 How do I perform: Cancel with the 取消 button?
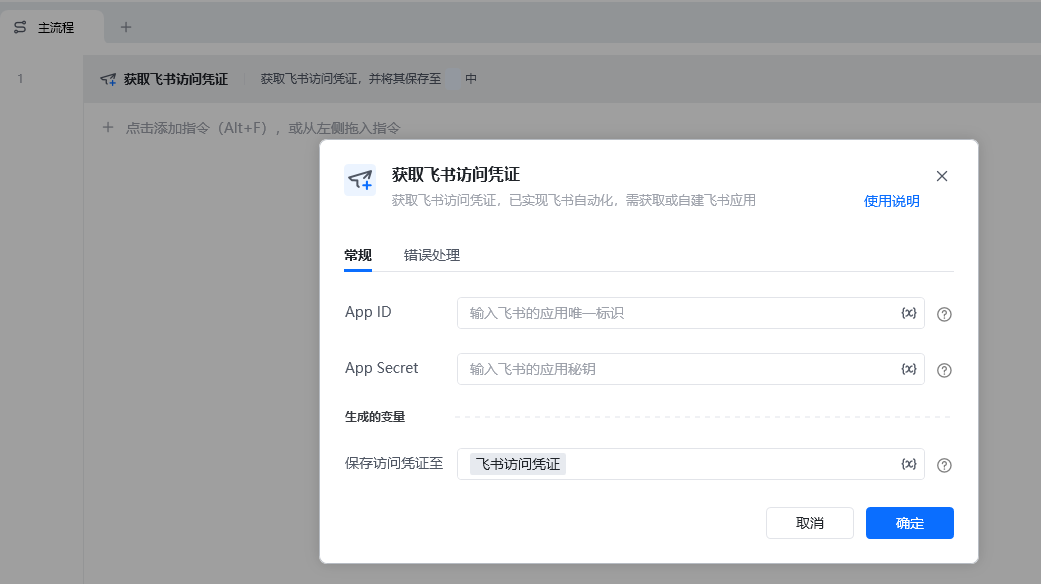809,523
